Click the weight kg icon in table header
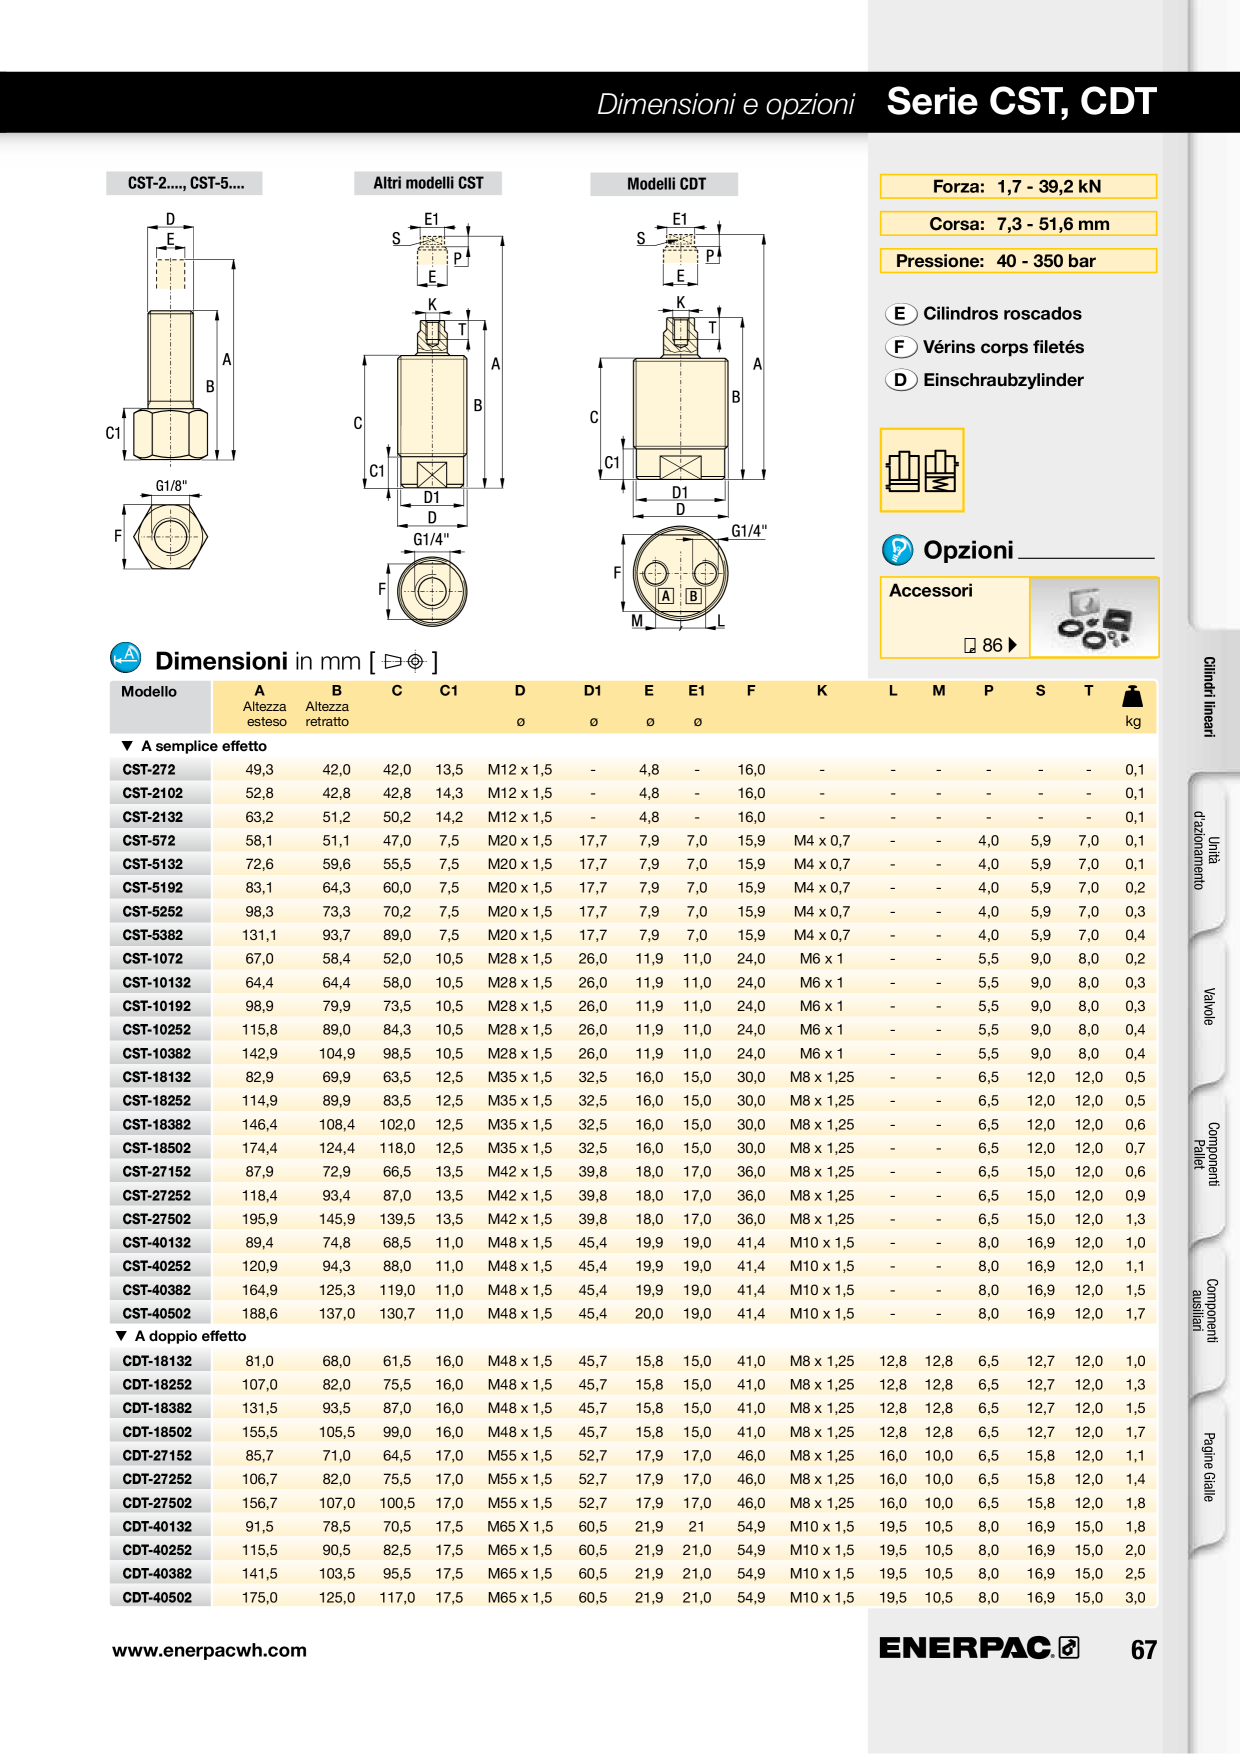 (1133, 696)
